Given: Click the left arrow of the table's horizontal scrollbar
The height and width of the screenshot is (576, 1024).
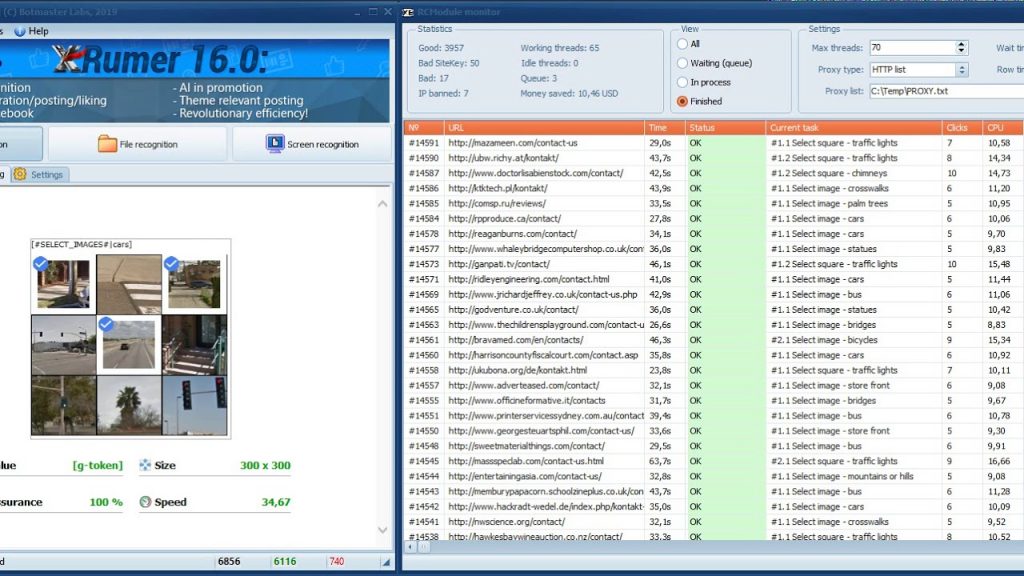Looking at the screenshot, I should tap(410, 547).
